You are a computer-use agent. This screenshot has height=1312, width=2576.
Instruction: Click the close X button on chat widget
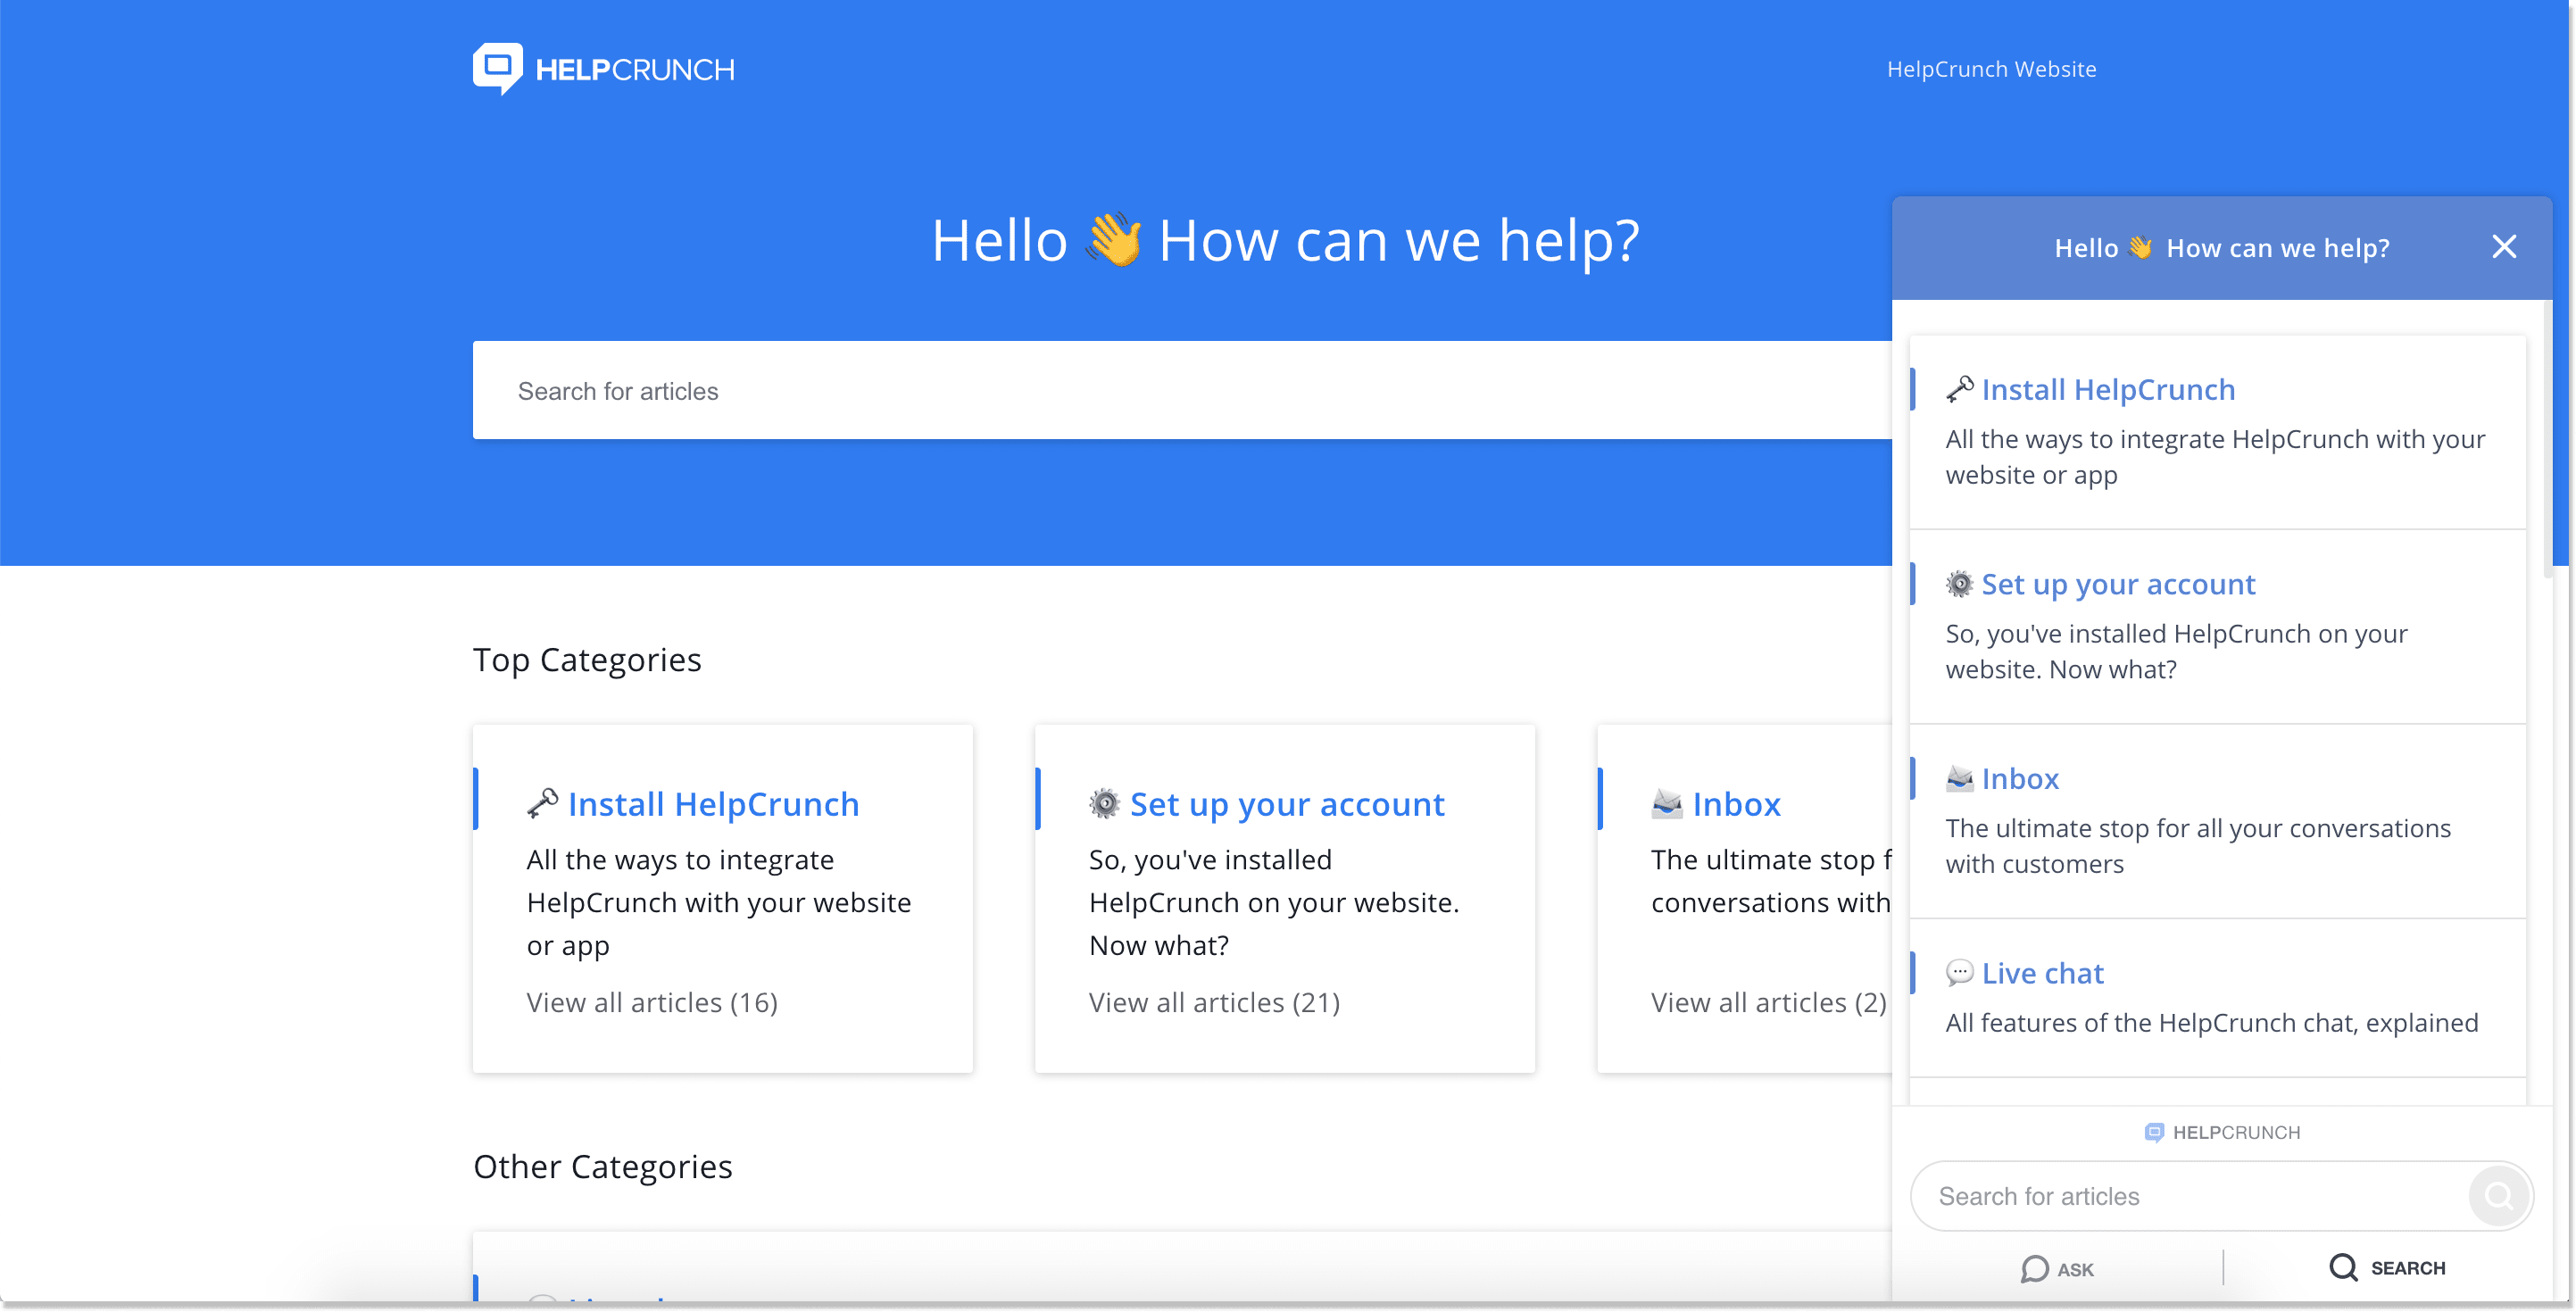pyautogui.click(x=2503, y=246)
